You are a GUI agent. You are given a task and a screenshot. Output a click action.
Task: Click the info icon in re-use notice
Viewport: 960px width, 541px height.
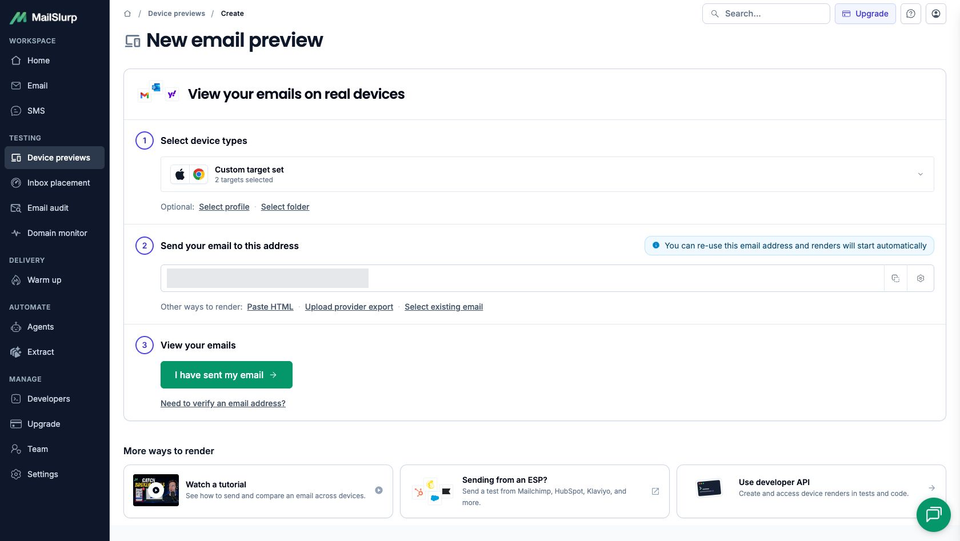656,245
